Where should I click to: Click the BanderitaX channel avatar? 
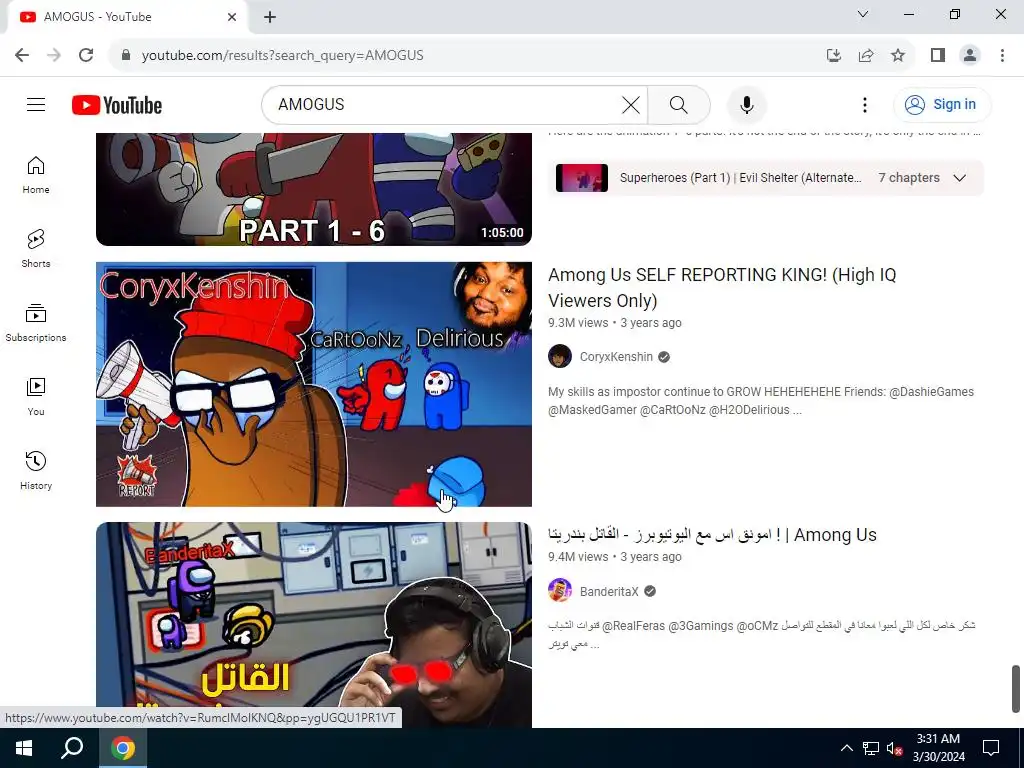(560, 591)
